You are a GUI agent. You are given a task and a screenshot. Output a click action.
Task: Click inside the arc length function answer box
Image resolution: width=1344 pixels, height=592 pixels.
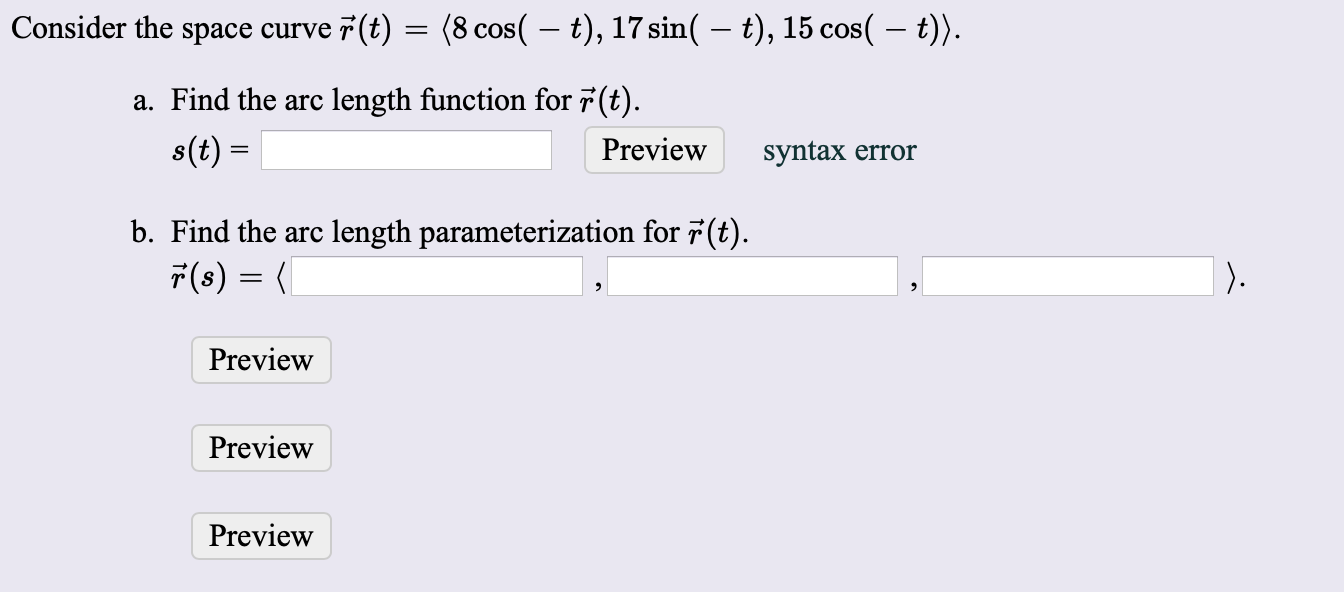405,151
